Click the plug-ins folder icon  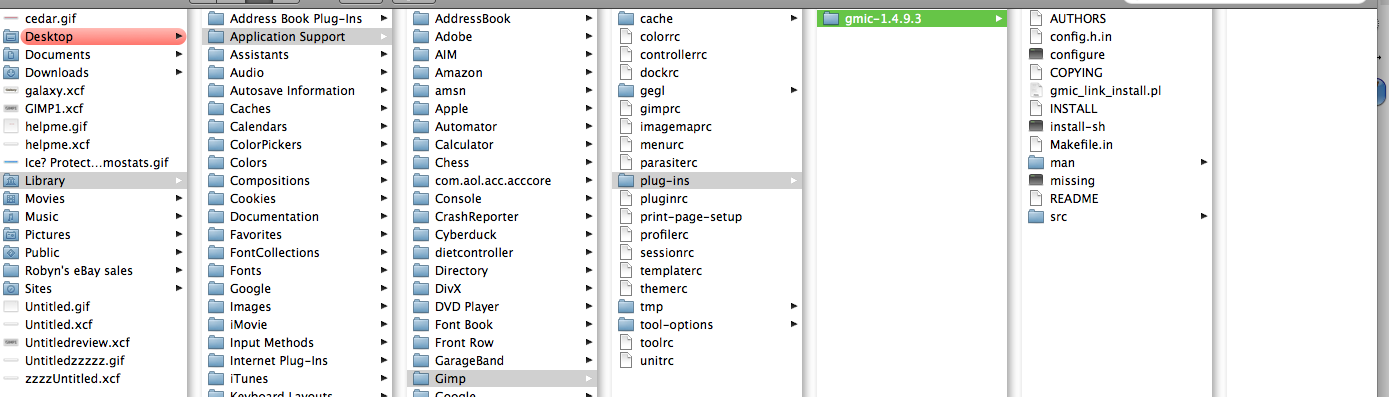click(626, 181)
